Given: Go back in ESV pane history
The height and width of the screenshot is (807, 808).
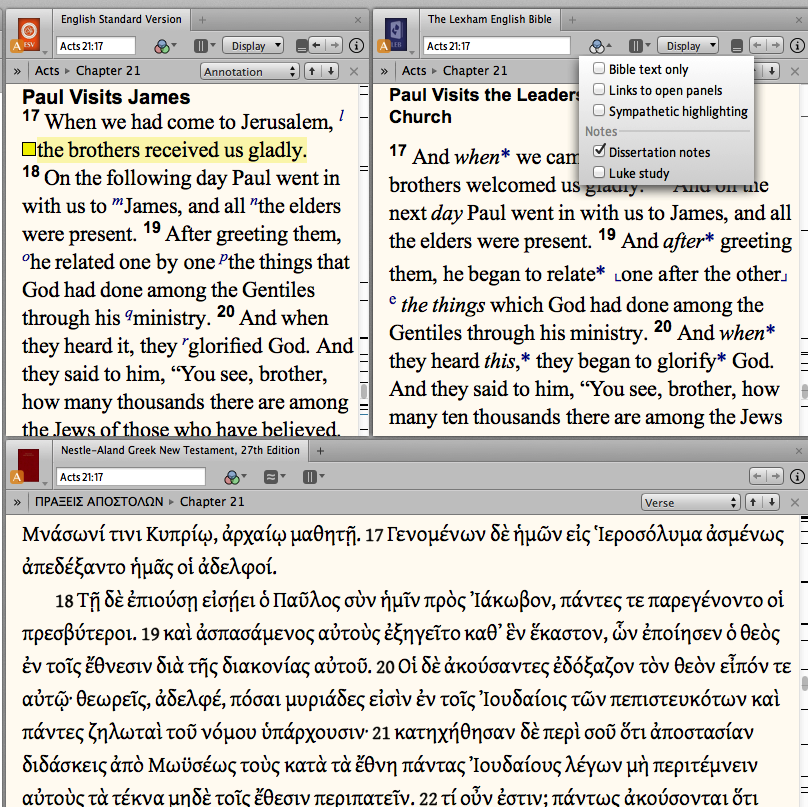Looking at the screenshot, I should click(316, 45).
